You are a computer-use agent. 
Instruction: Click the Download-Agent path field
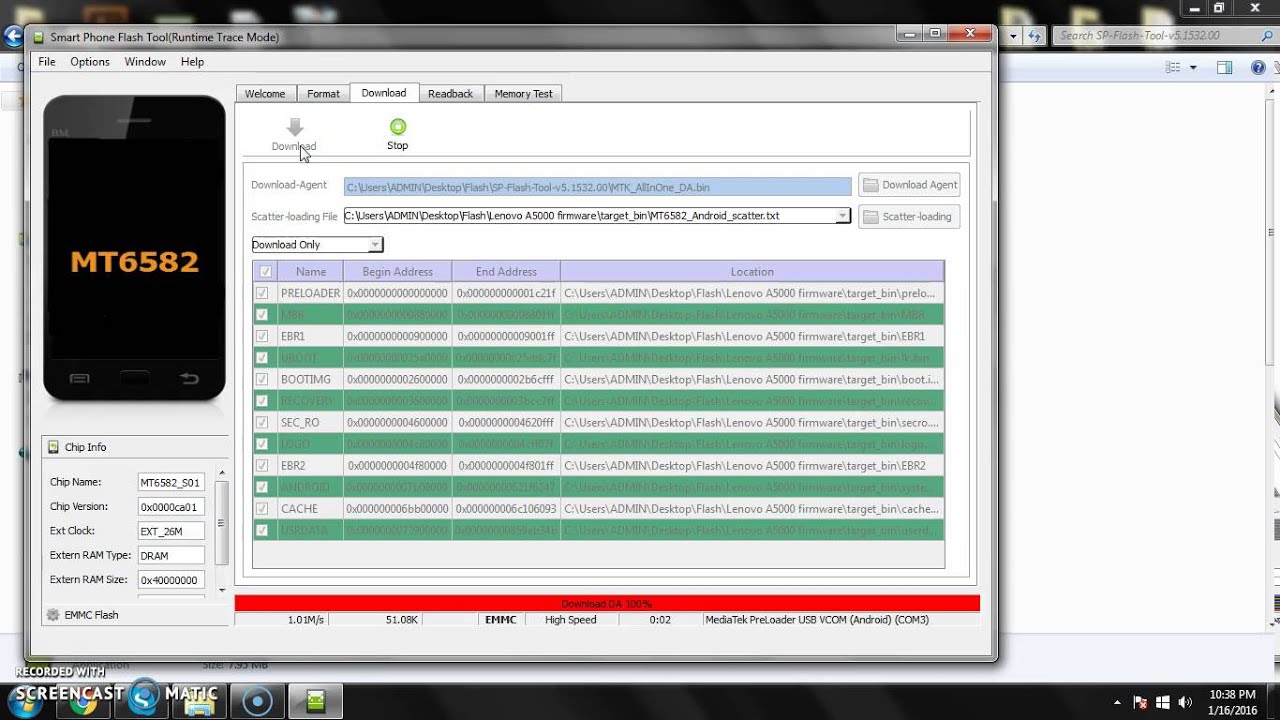[x=597, y=186]
